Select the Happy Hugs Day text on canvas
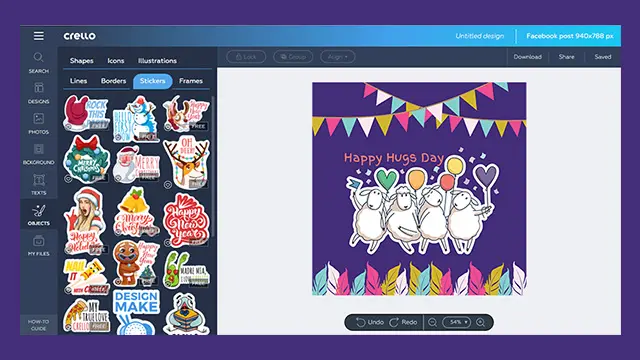Screen dimensions: 640x360 393,158
